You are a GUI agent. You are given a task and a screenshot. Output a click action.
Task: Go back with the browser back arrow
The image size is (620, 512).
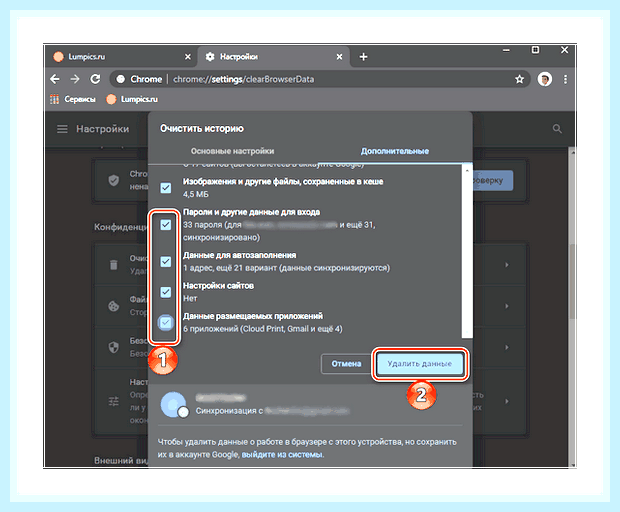(x=55, y=79)
